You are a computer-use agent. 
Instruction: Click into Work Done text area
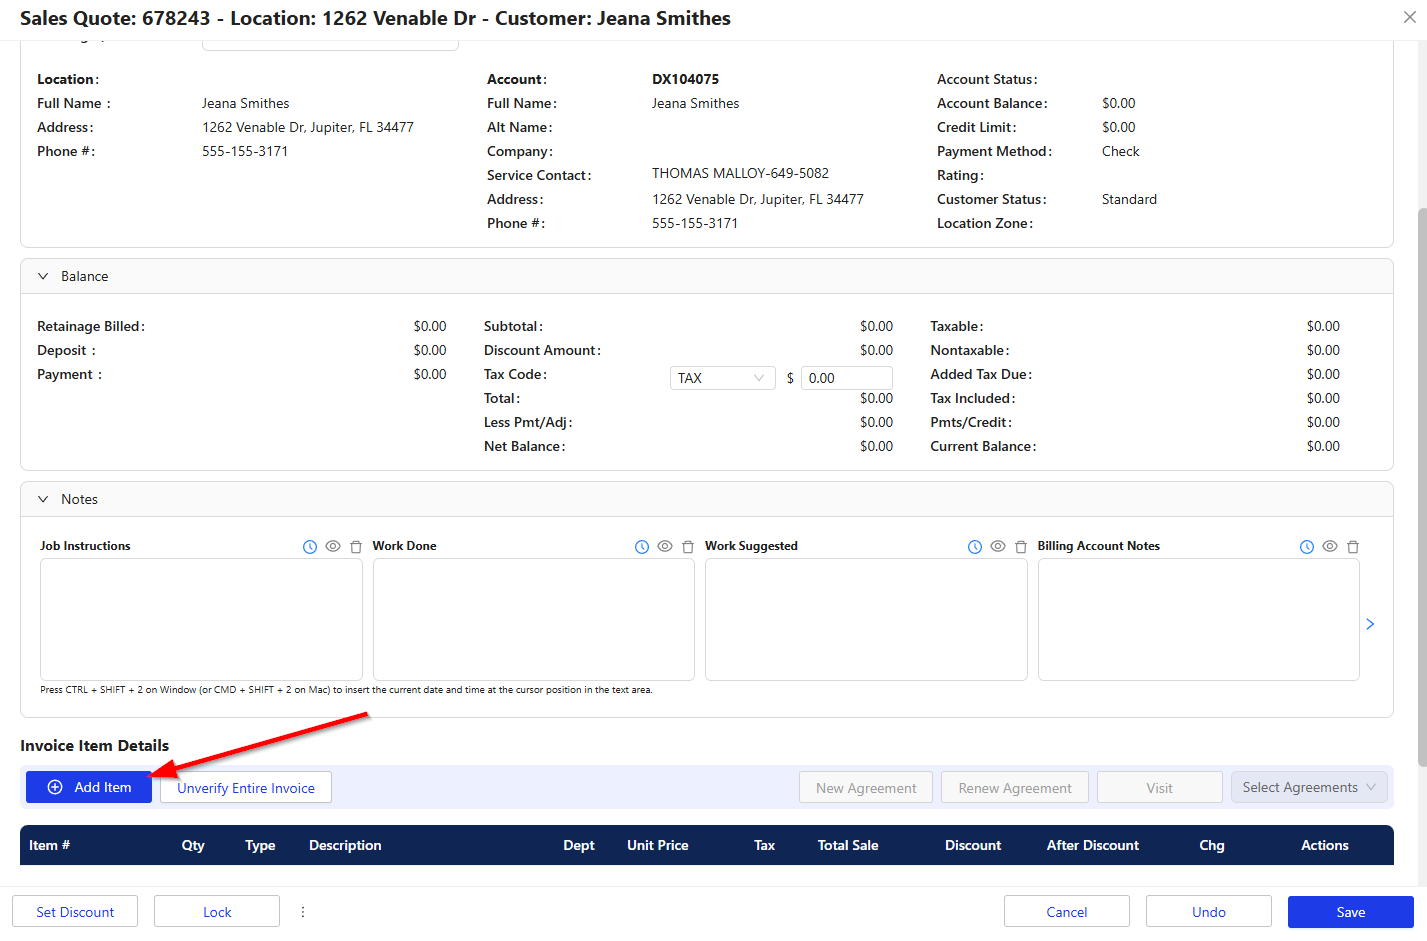click(533, 619)
